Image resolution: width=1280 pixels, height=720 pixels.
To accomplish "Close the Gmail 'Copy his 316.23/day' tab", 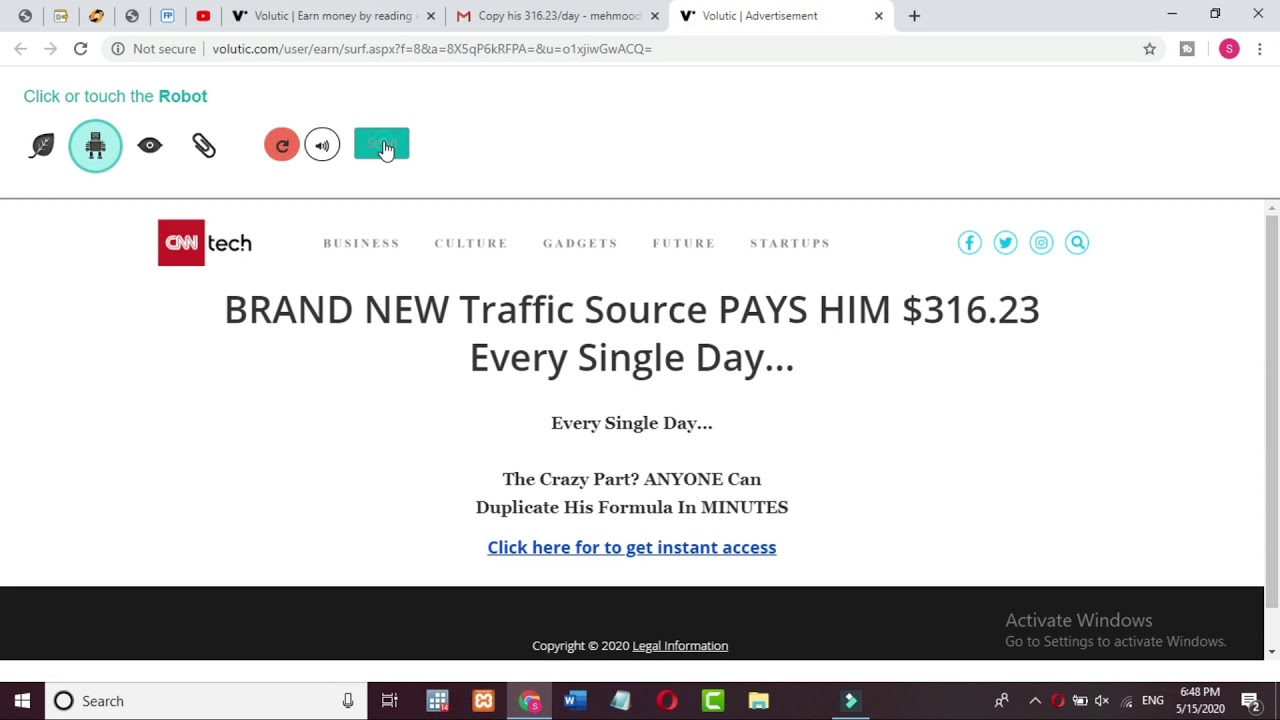I will click(x=655, y=16).
